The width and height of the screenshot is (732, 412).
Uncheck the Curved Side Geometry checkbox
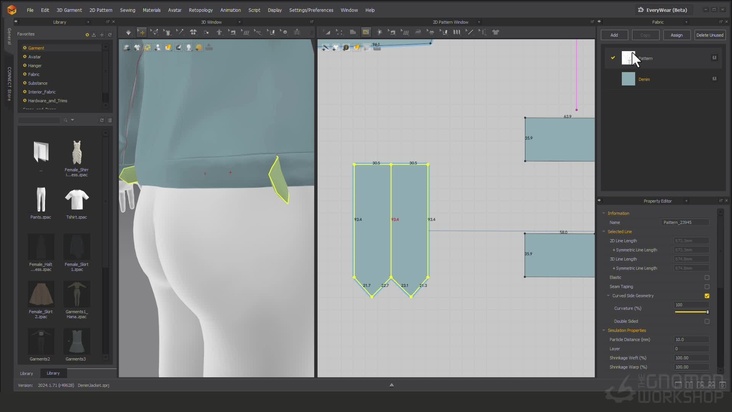tap(707, 296)
